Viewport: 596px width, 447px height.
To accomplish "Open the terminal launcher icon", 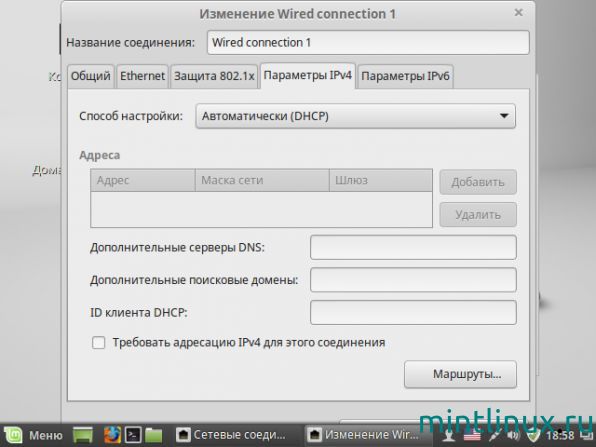I will click(133, 435).
